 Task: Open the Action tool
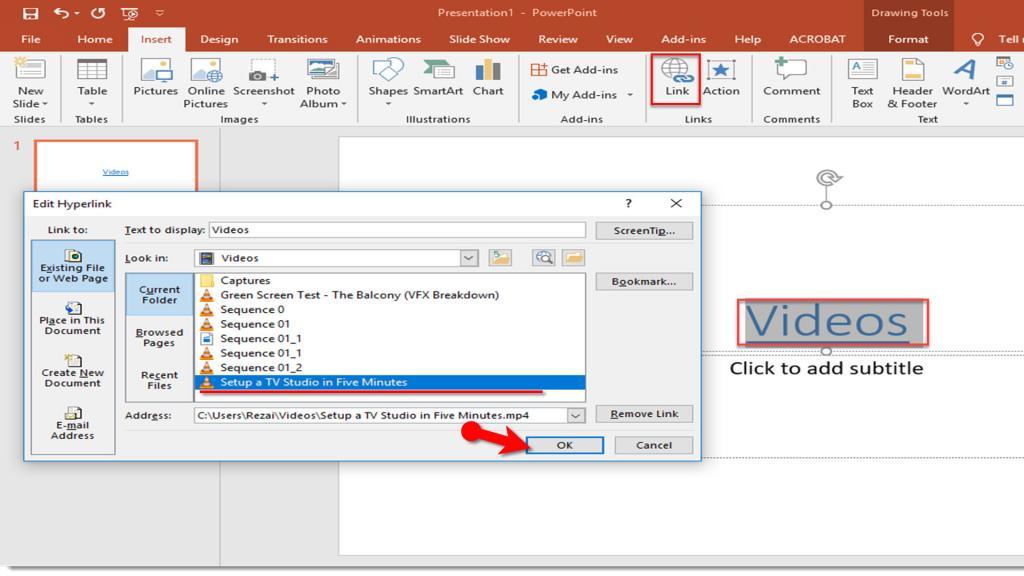722,80
